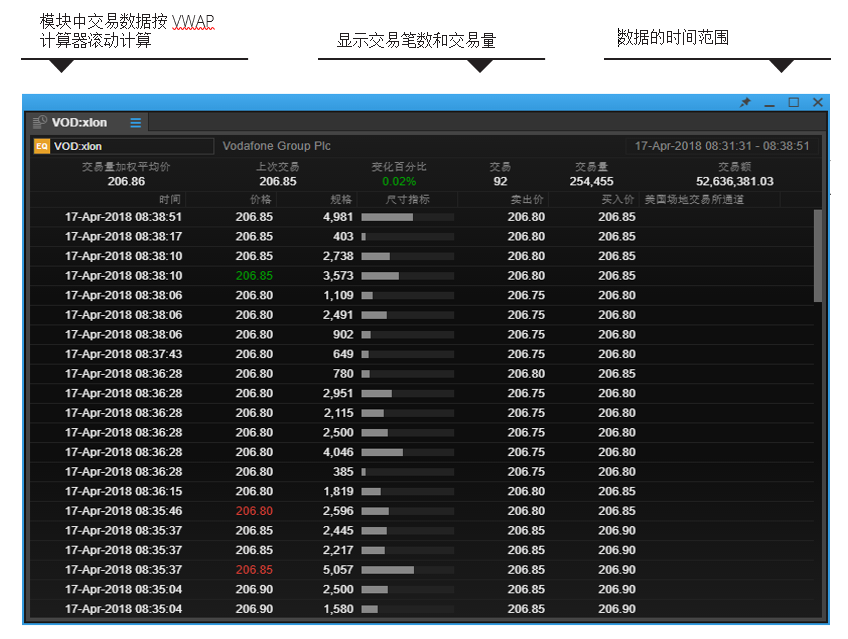Click the green 0.02% change value
848x639 pixels.
click(399, 182)
